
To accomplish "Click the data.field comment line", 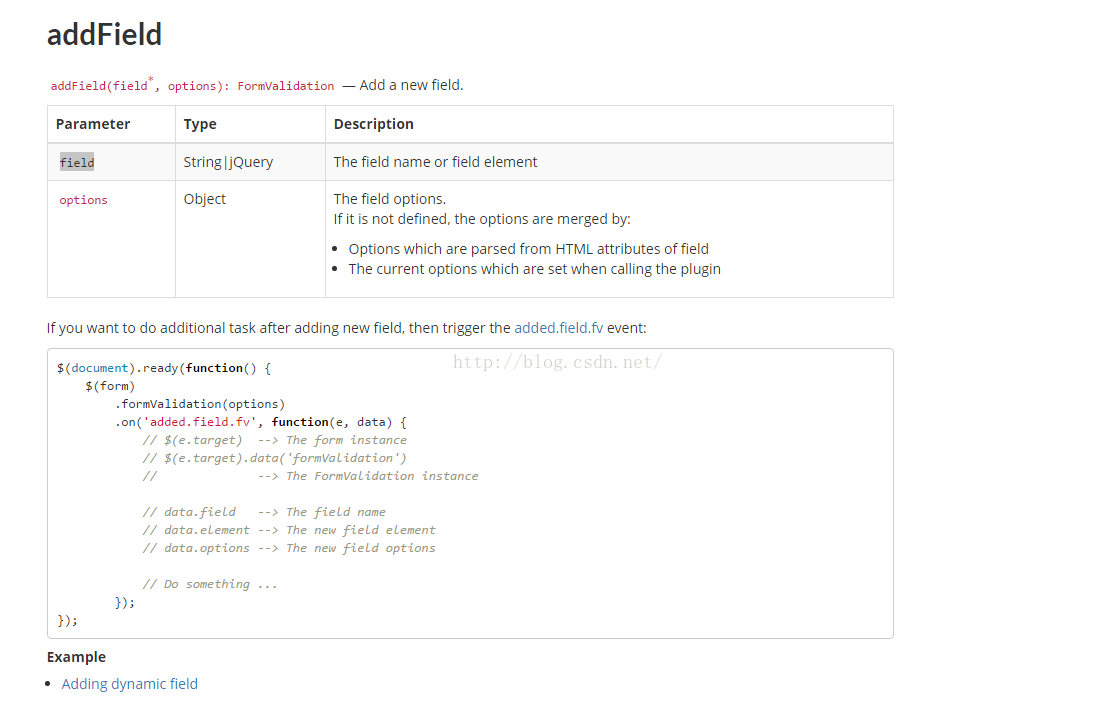I will coord(264,512).
